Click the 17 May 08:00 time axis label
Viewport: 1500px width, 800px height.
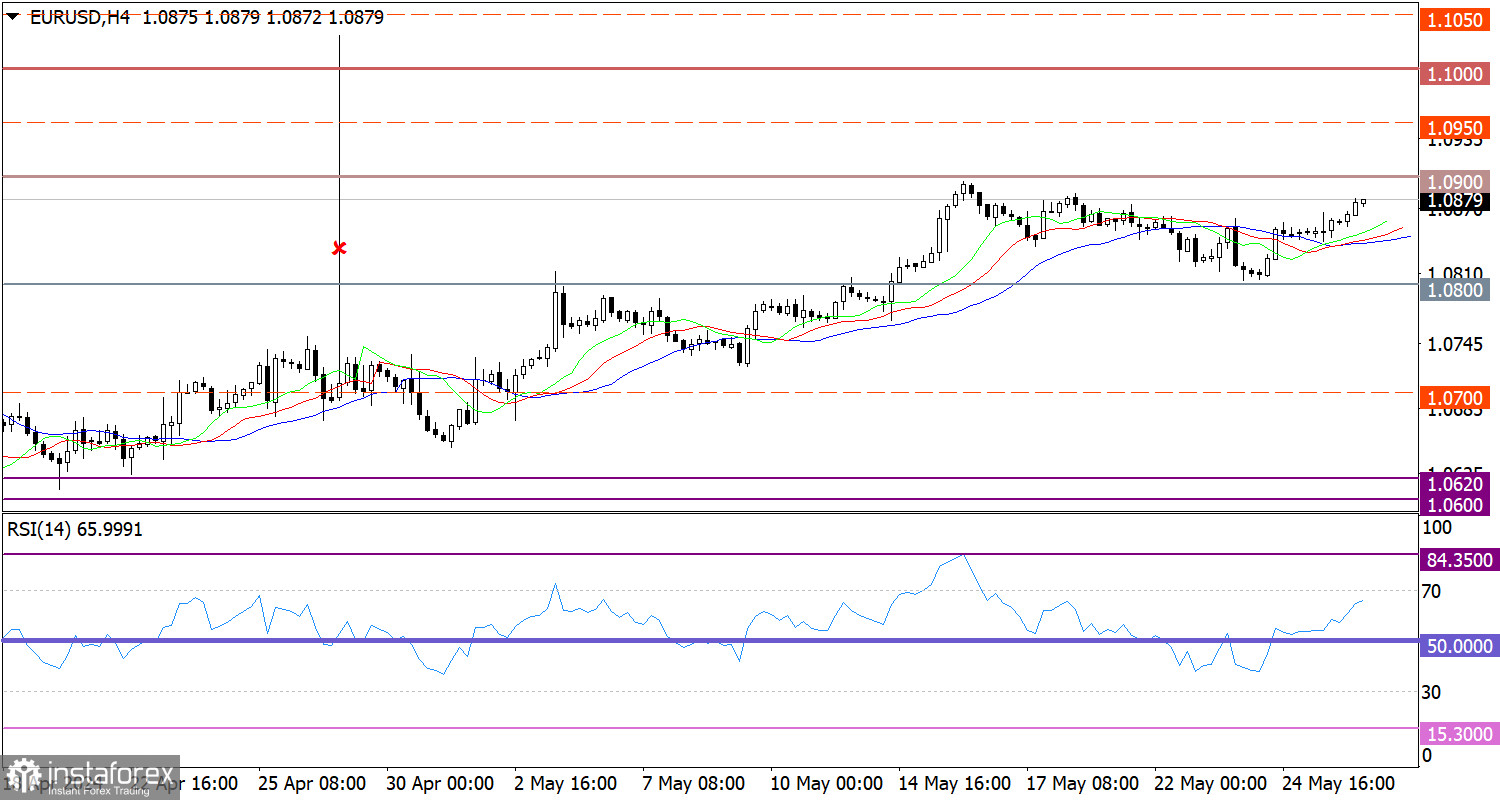point(1083,782)
